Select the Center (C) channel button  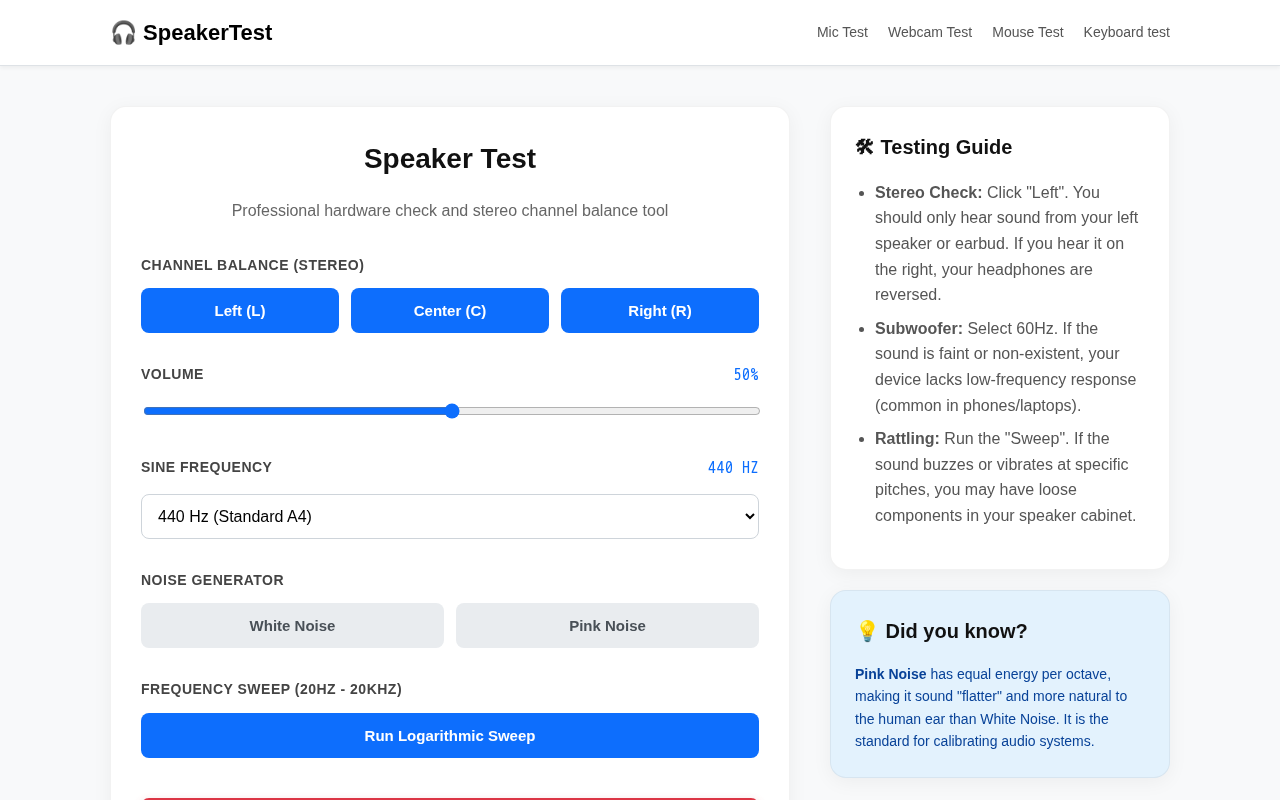[x=450, y=310]
